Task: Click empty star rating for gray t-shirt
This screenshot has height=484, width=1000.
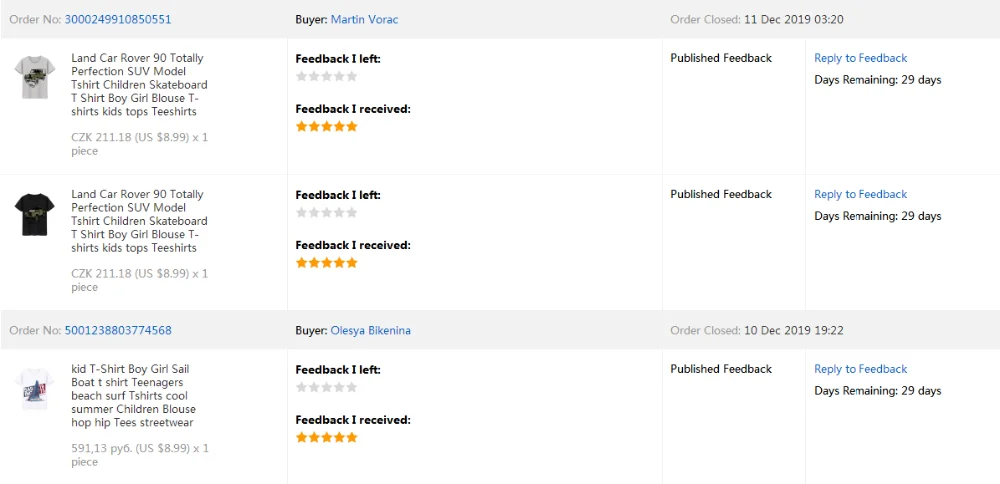Action: (x=326, y=76)
